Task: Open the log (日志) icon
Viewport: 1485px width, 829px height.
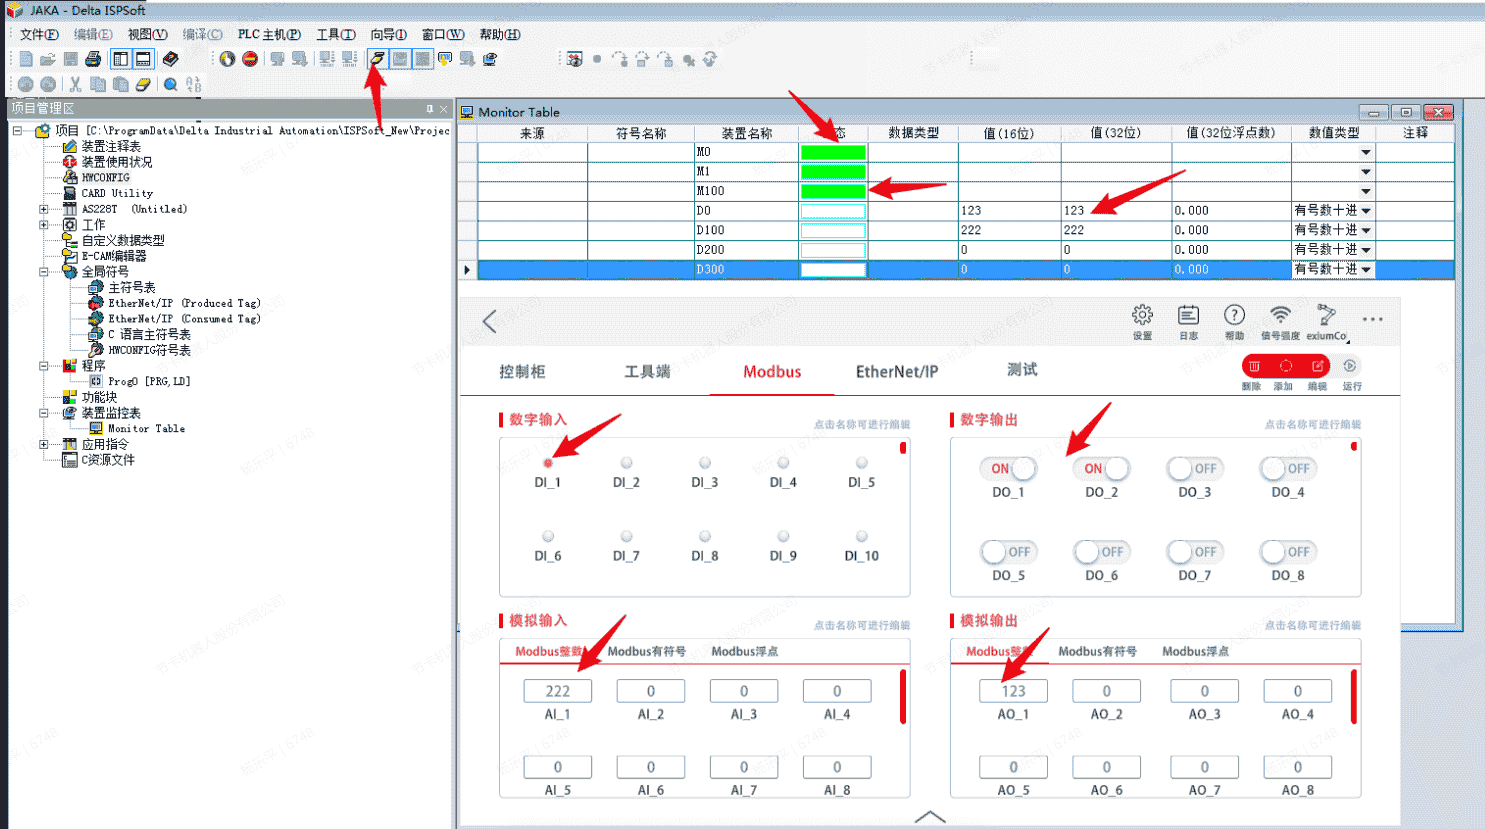Action: [x=1188, y=316]
